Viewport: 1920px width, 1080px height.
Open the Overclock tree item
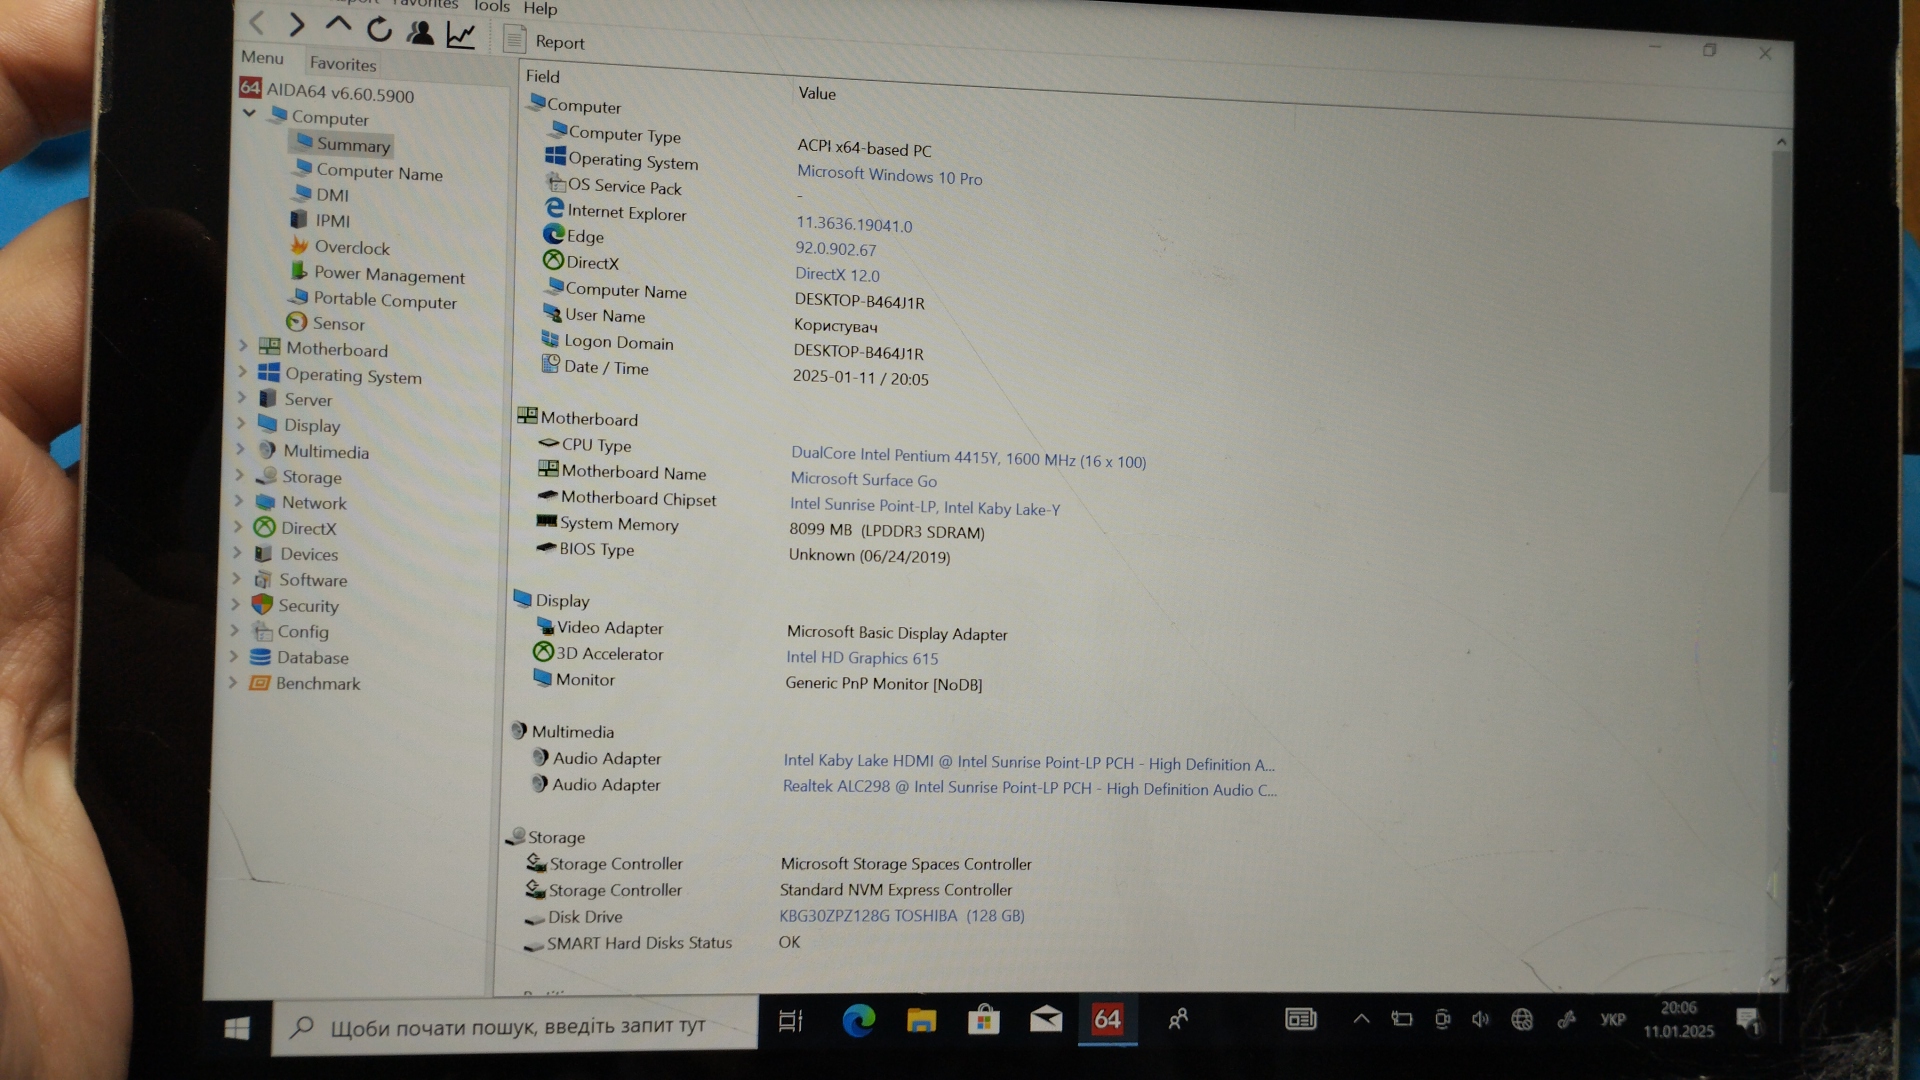point(351,247)
